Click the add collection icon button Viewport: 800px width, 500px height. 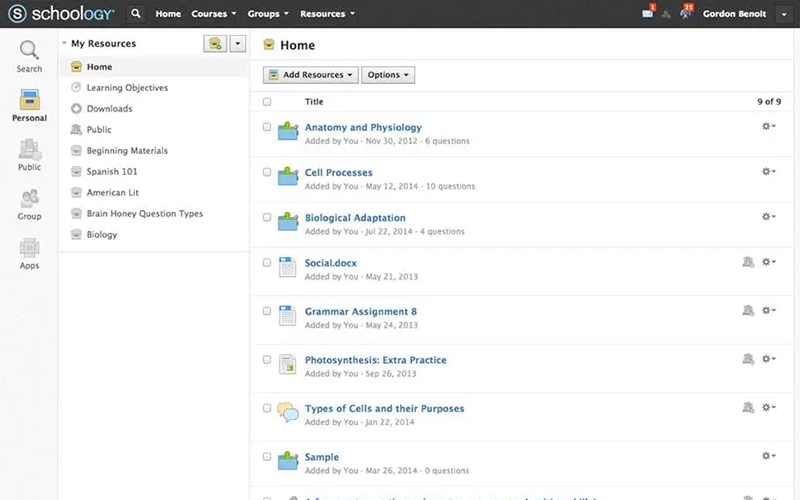click(x=215, y=44)
